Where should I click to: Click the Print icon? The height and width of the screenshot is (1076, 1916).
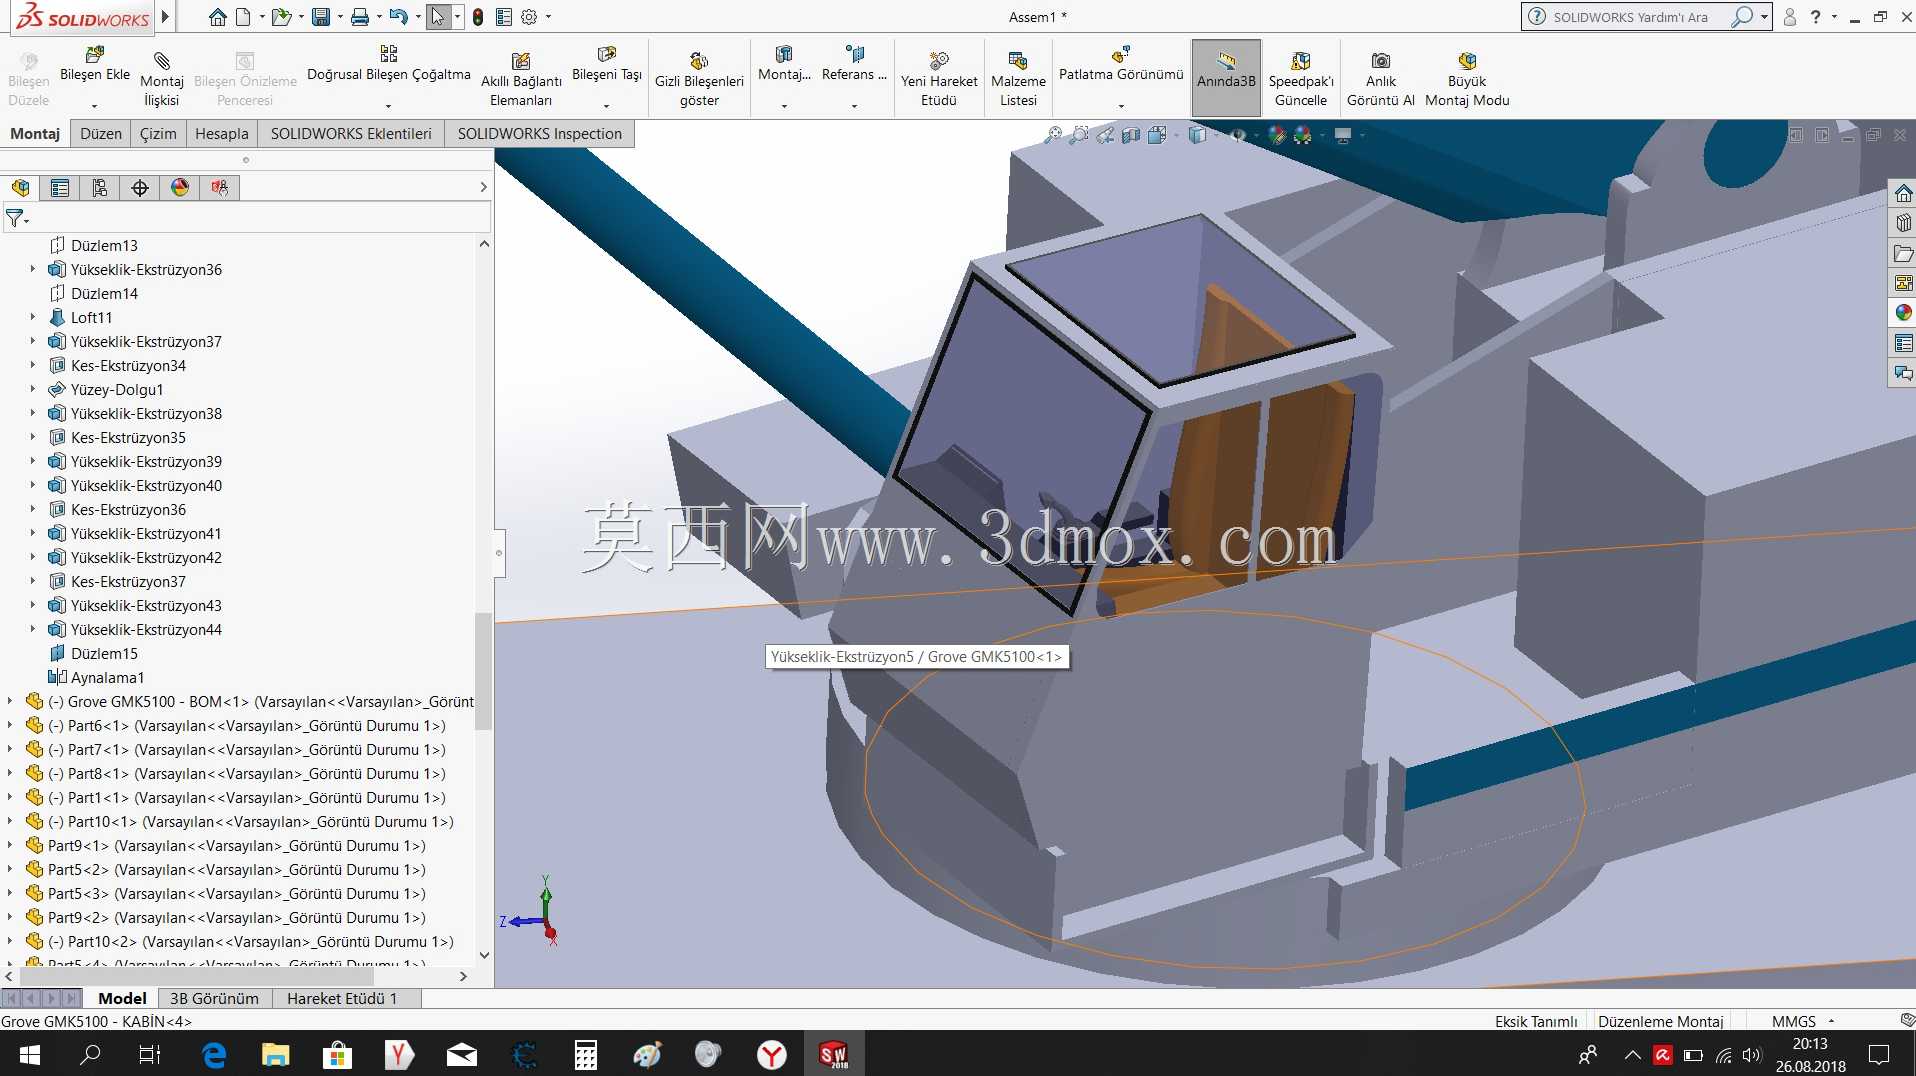click(360, 17)
